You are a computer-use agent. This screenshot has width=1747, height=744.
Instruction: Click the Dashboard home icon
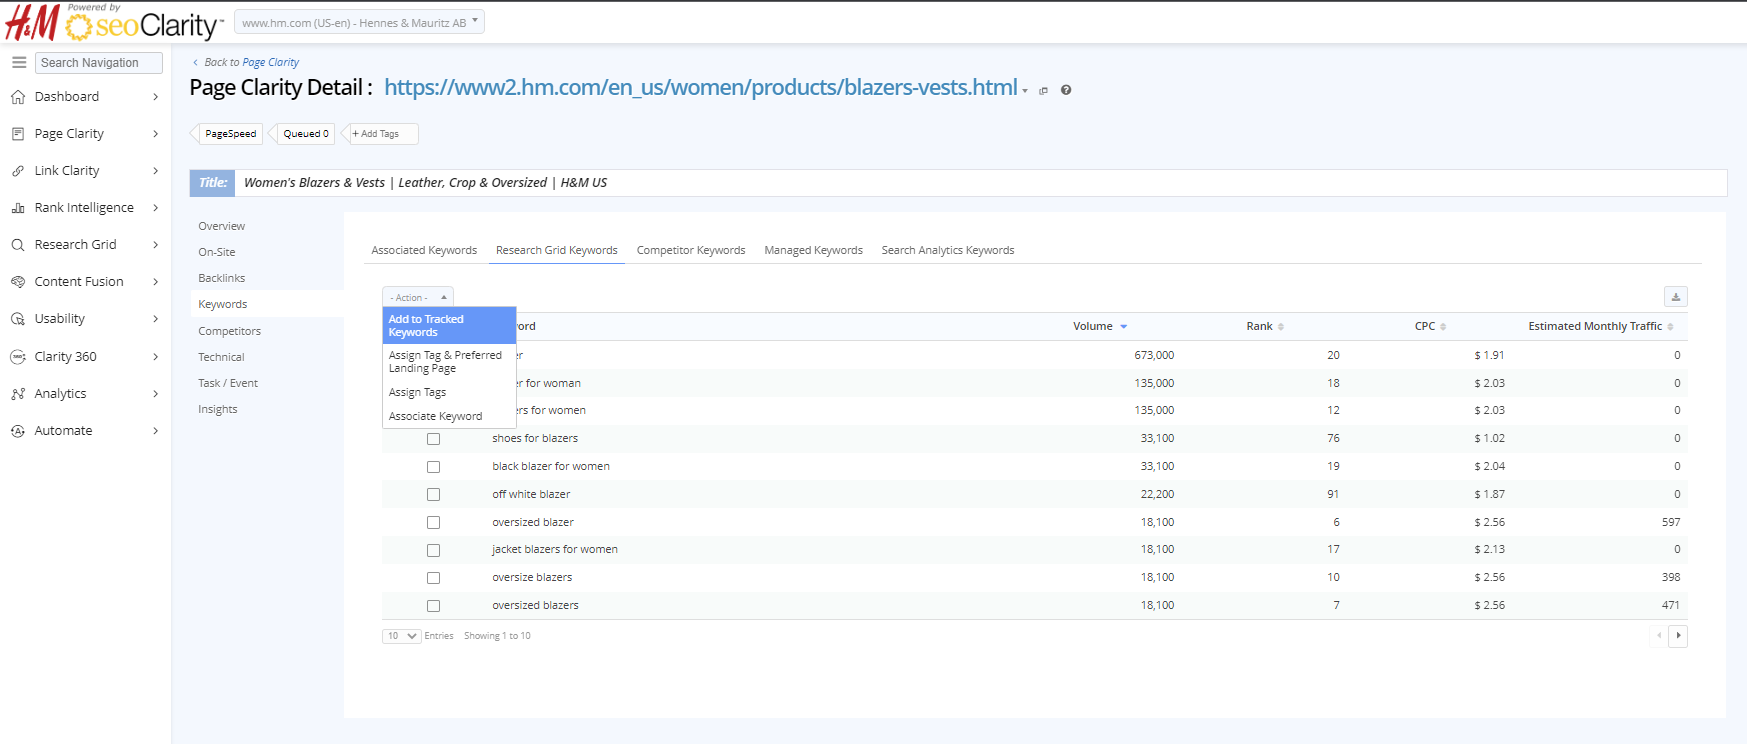point(18,97)
